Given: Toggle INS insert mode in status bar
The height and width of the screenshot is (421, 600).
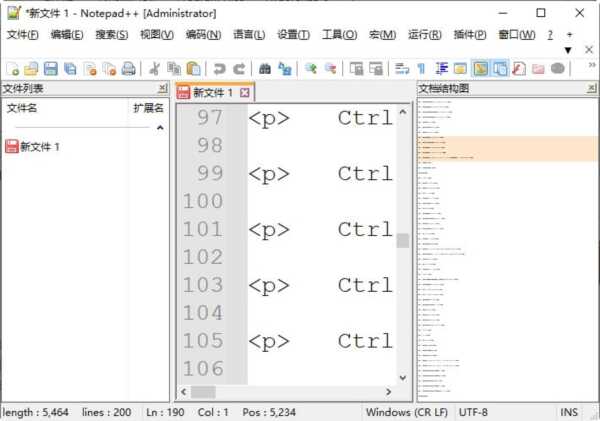Looking at the screenshot, I should pos(569,412).
